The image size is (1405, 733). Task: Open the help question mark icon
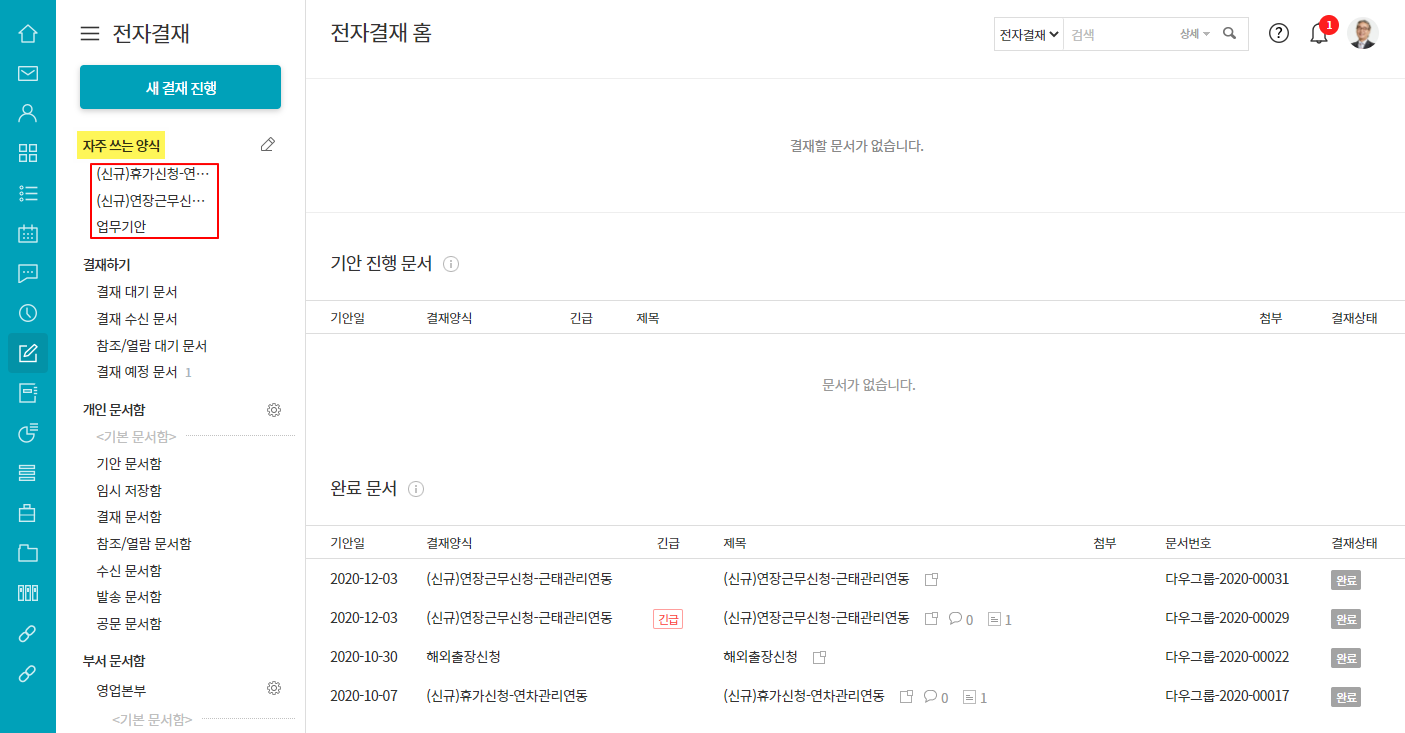[x=1279, y=33]
